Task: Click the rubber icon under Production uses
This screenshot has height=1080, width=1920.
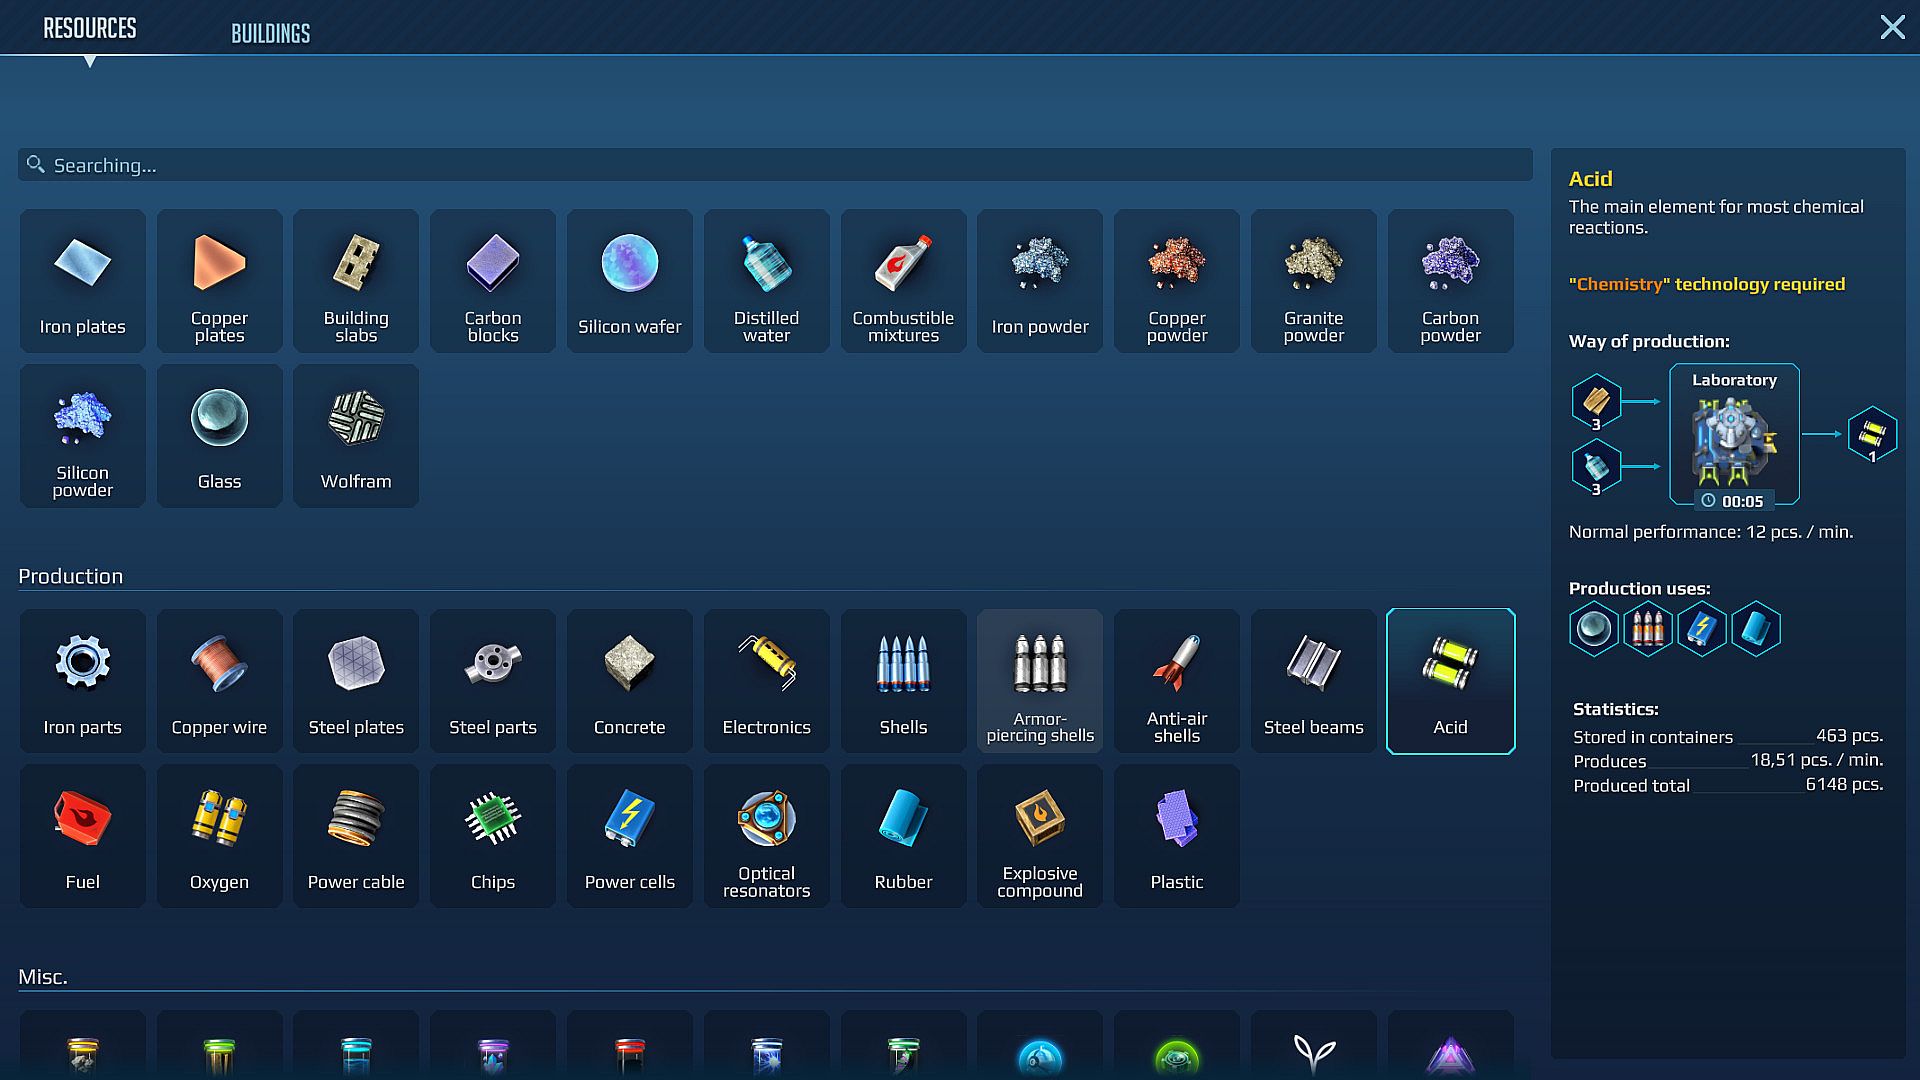Action: coord(1756,629)
